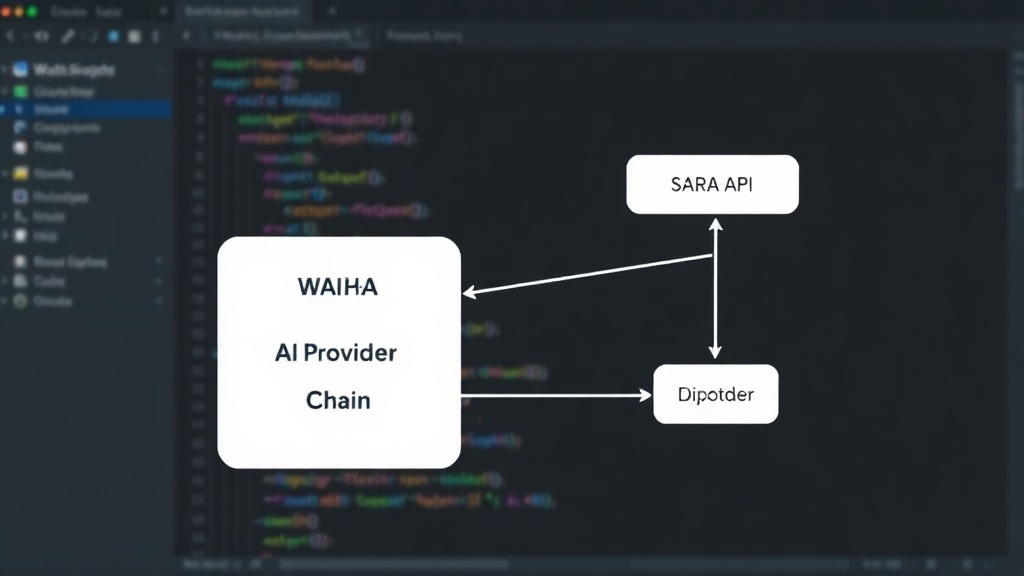
Task: Click the white square toolbar icon
Action: pos(134,37)
